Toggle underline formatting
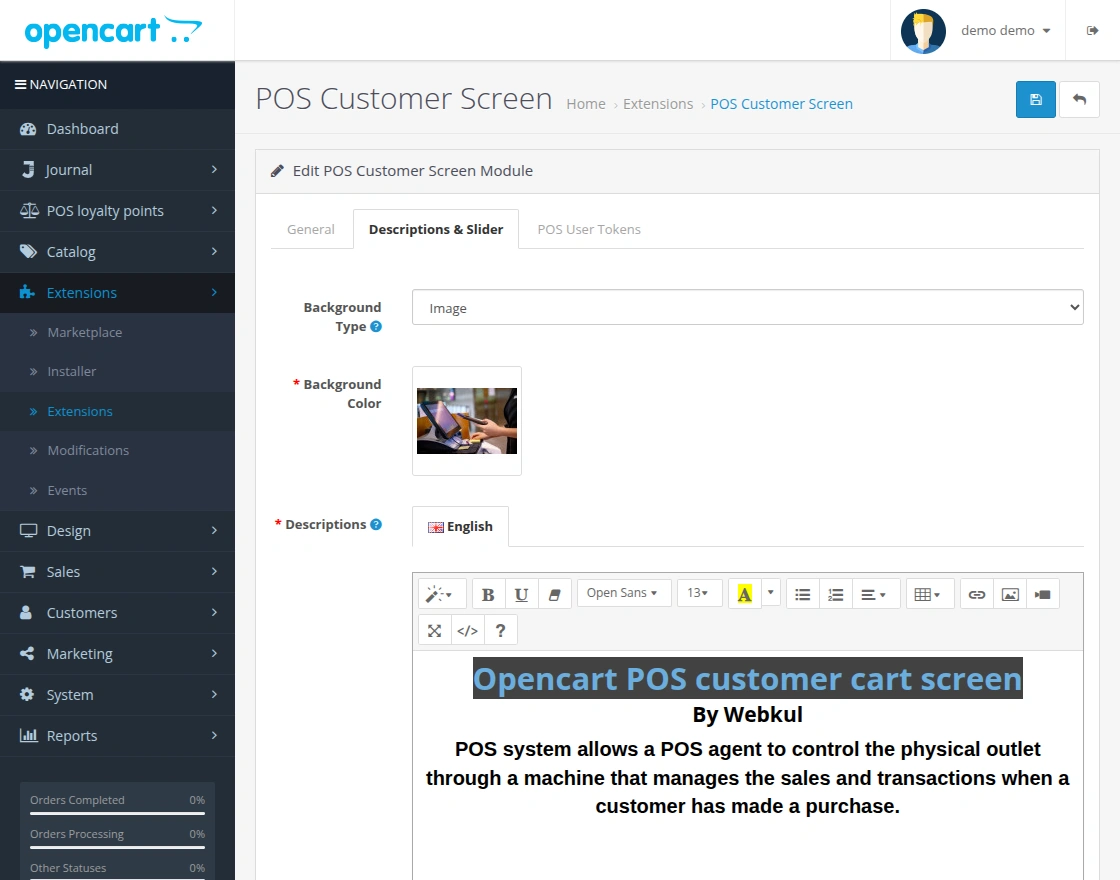 tap(521, 593)
